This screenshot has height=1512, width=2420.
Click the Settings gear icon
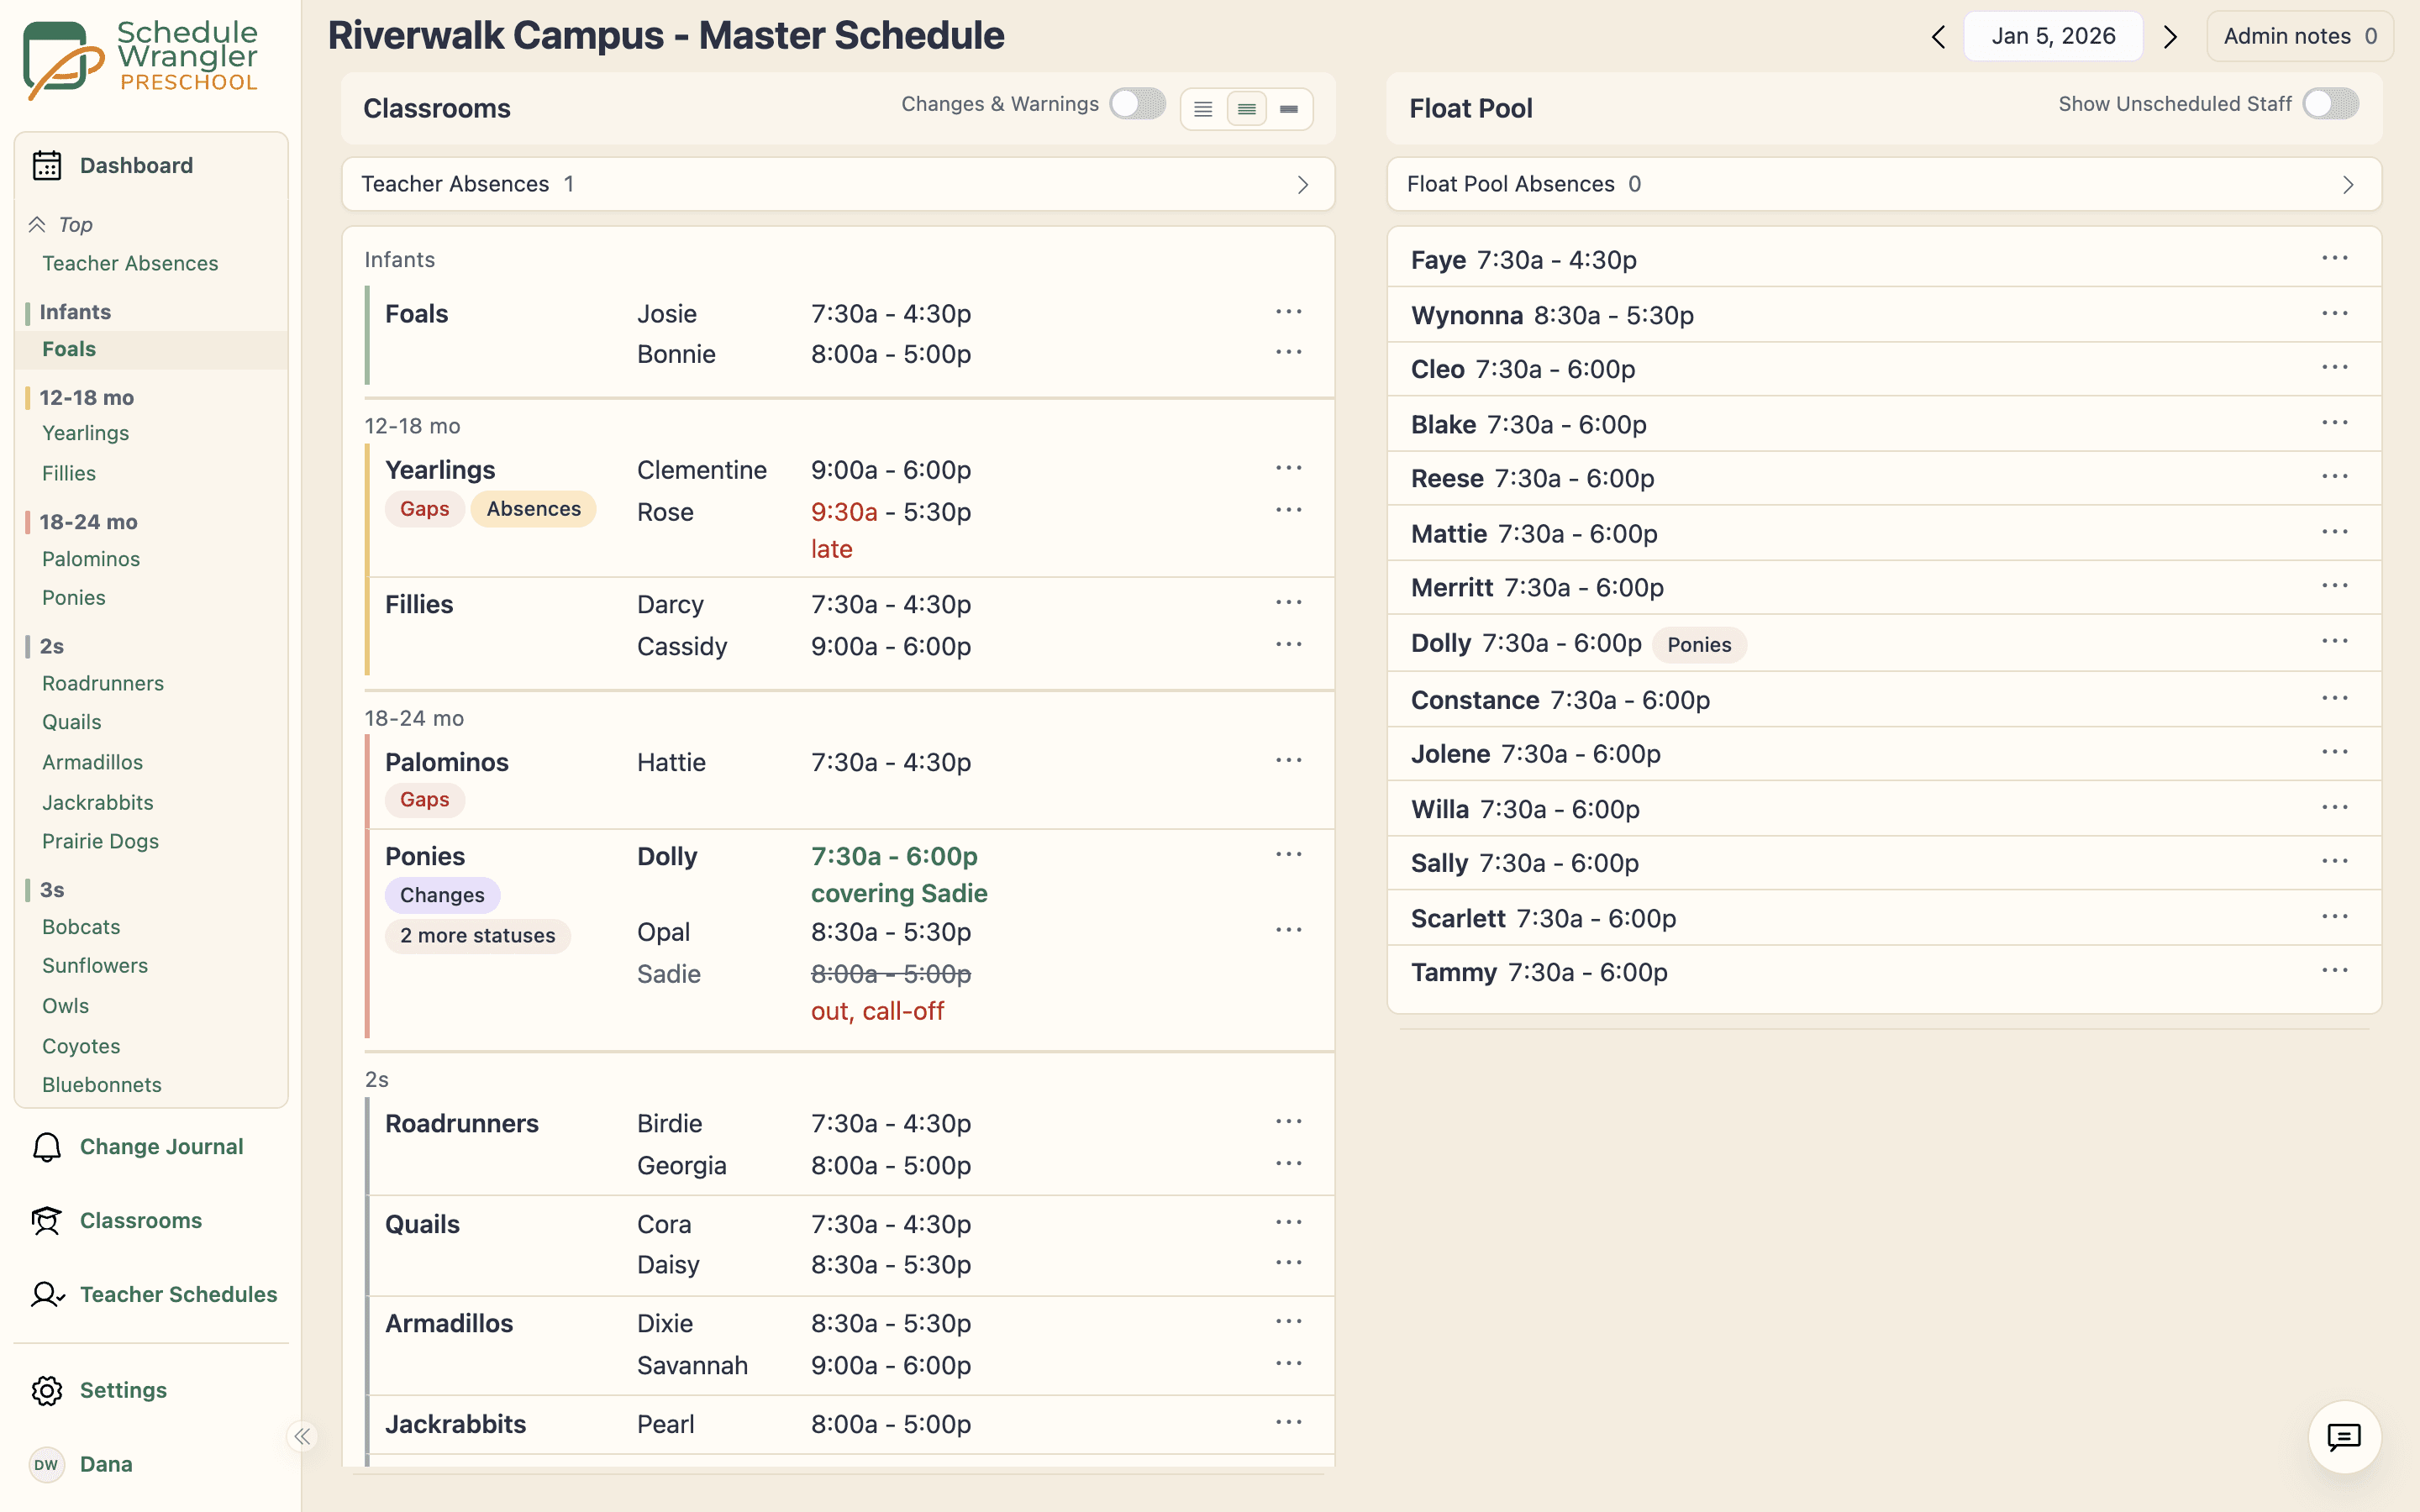pos(47,1390)
